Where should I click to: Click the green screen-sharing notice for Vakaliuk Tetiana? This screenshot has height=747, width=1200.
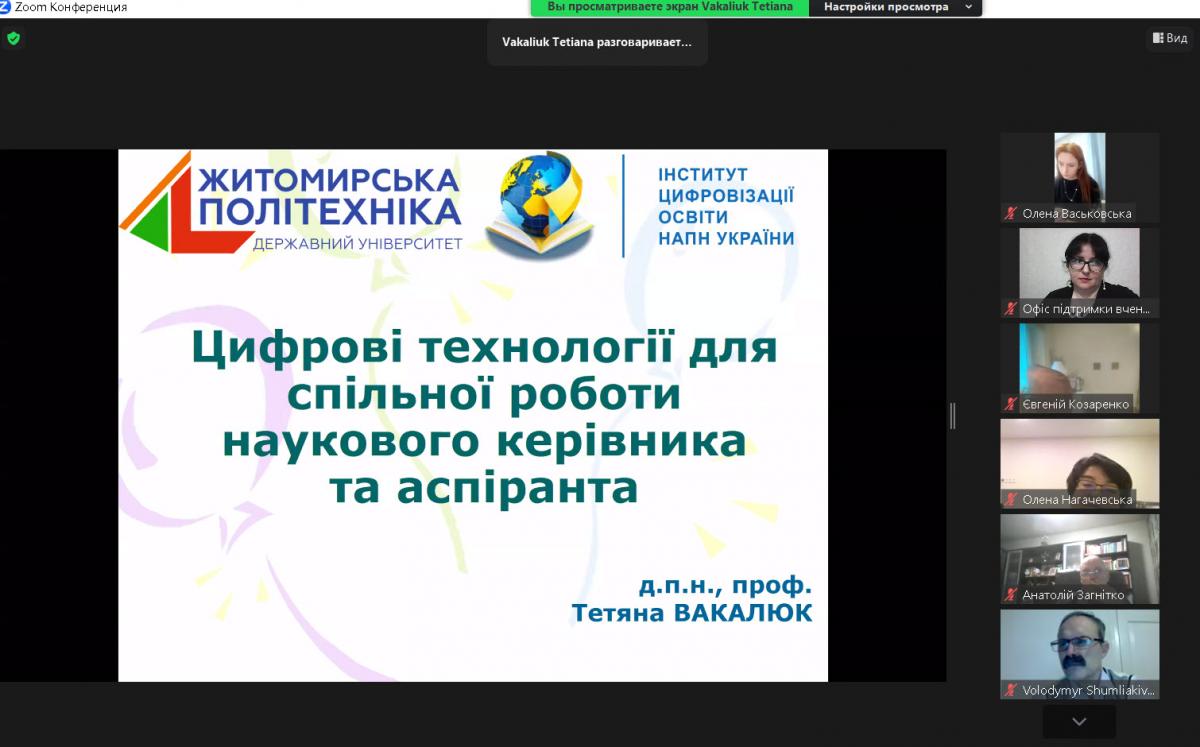pyautogui.click(x=670, y=7)
